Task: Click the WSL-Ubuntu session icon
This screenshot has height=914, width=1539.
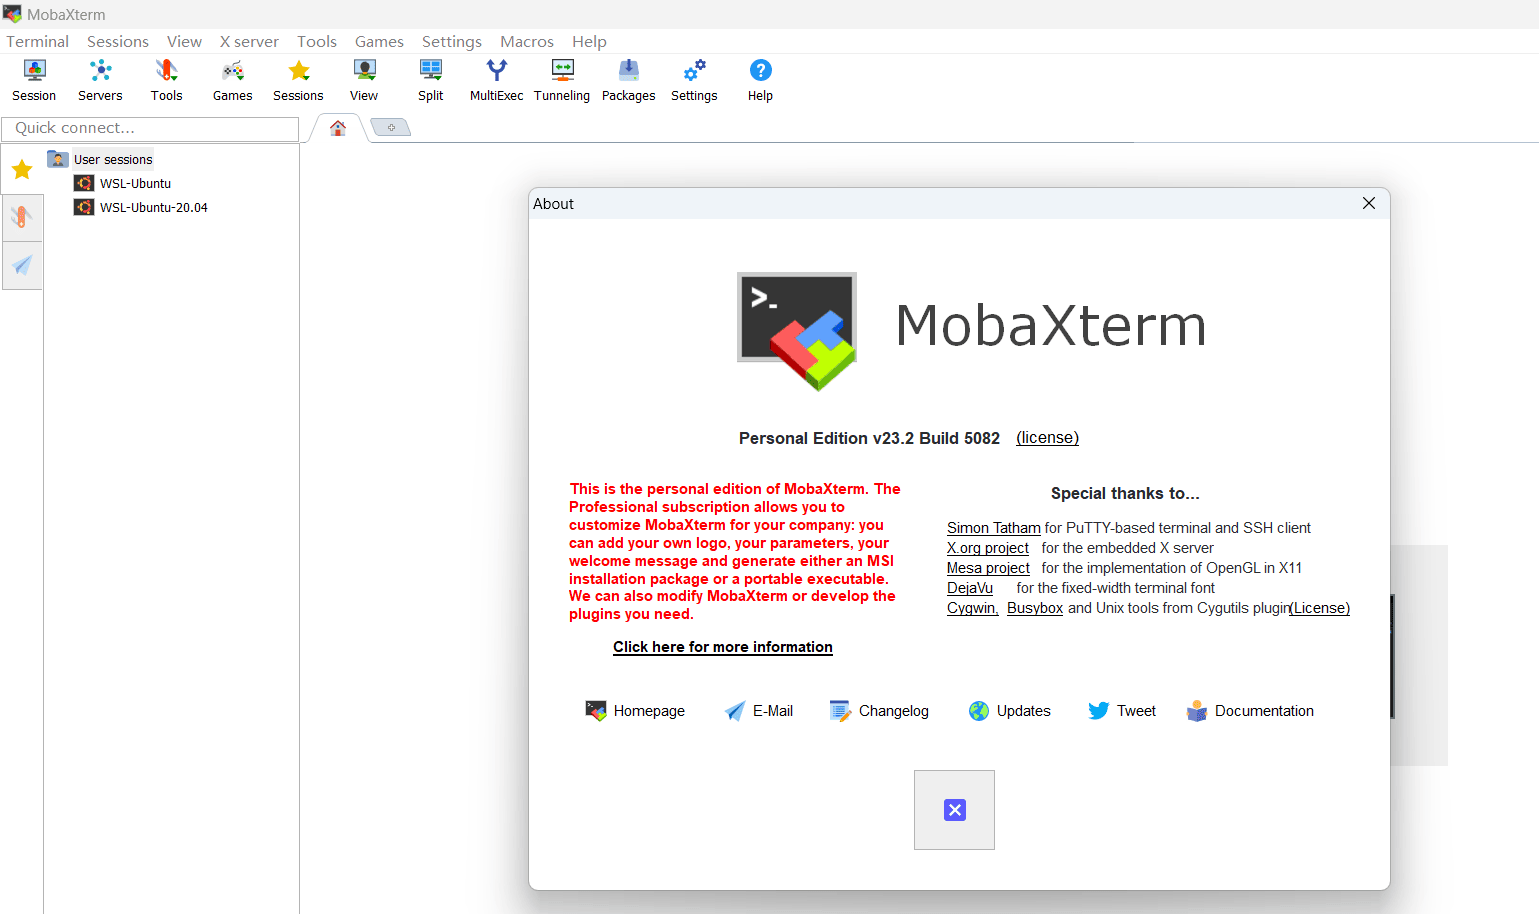Action: 84,183
